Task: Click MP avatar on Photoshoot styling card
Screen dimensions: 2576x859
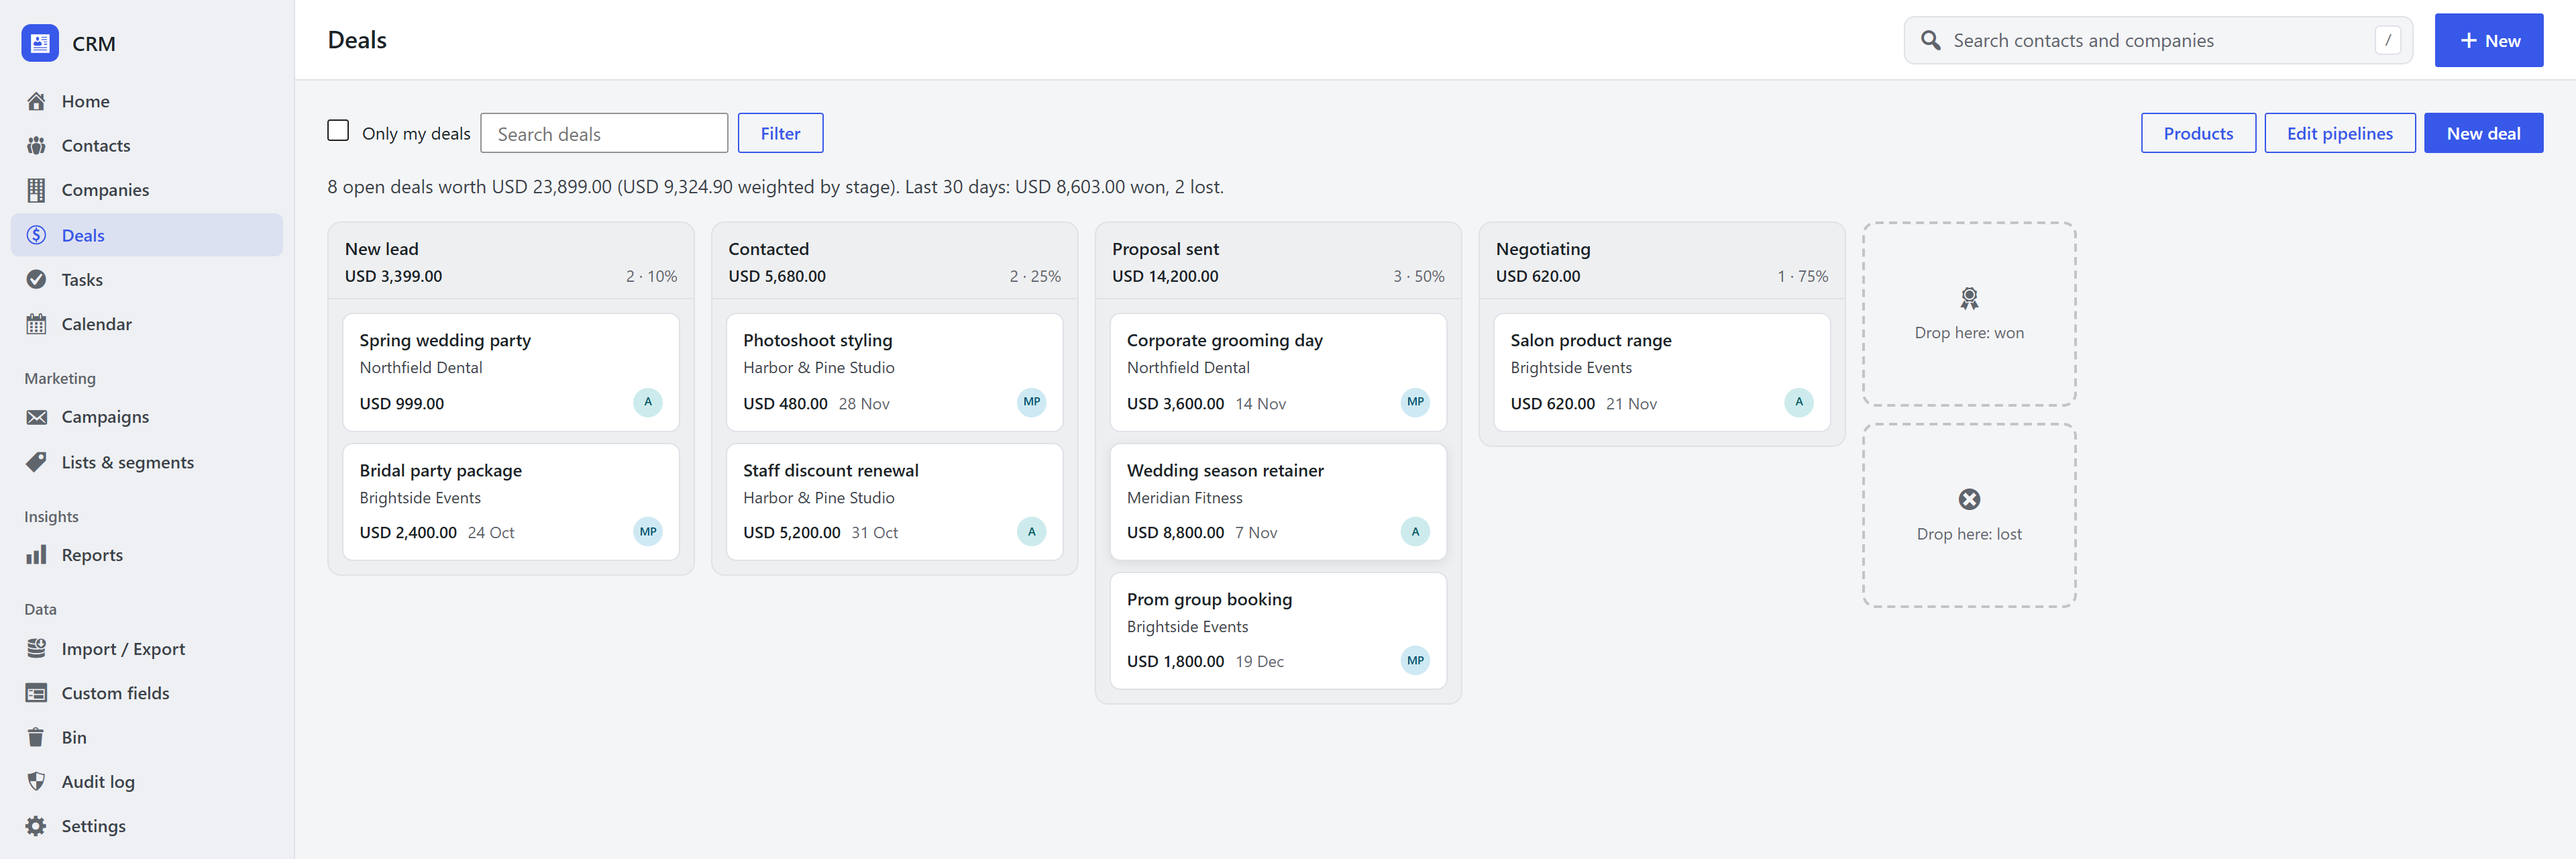Action: coord(1031,402)
